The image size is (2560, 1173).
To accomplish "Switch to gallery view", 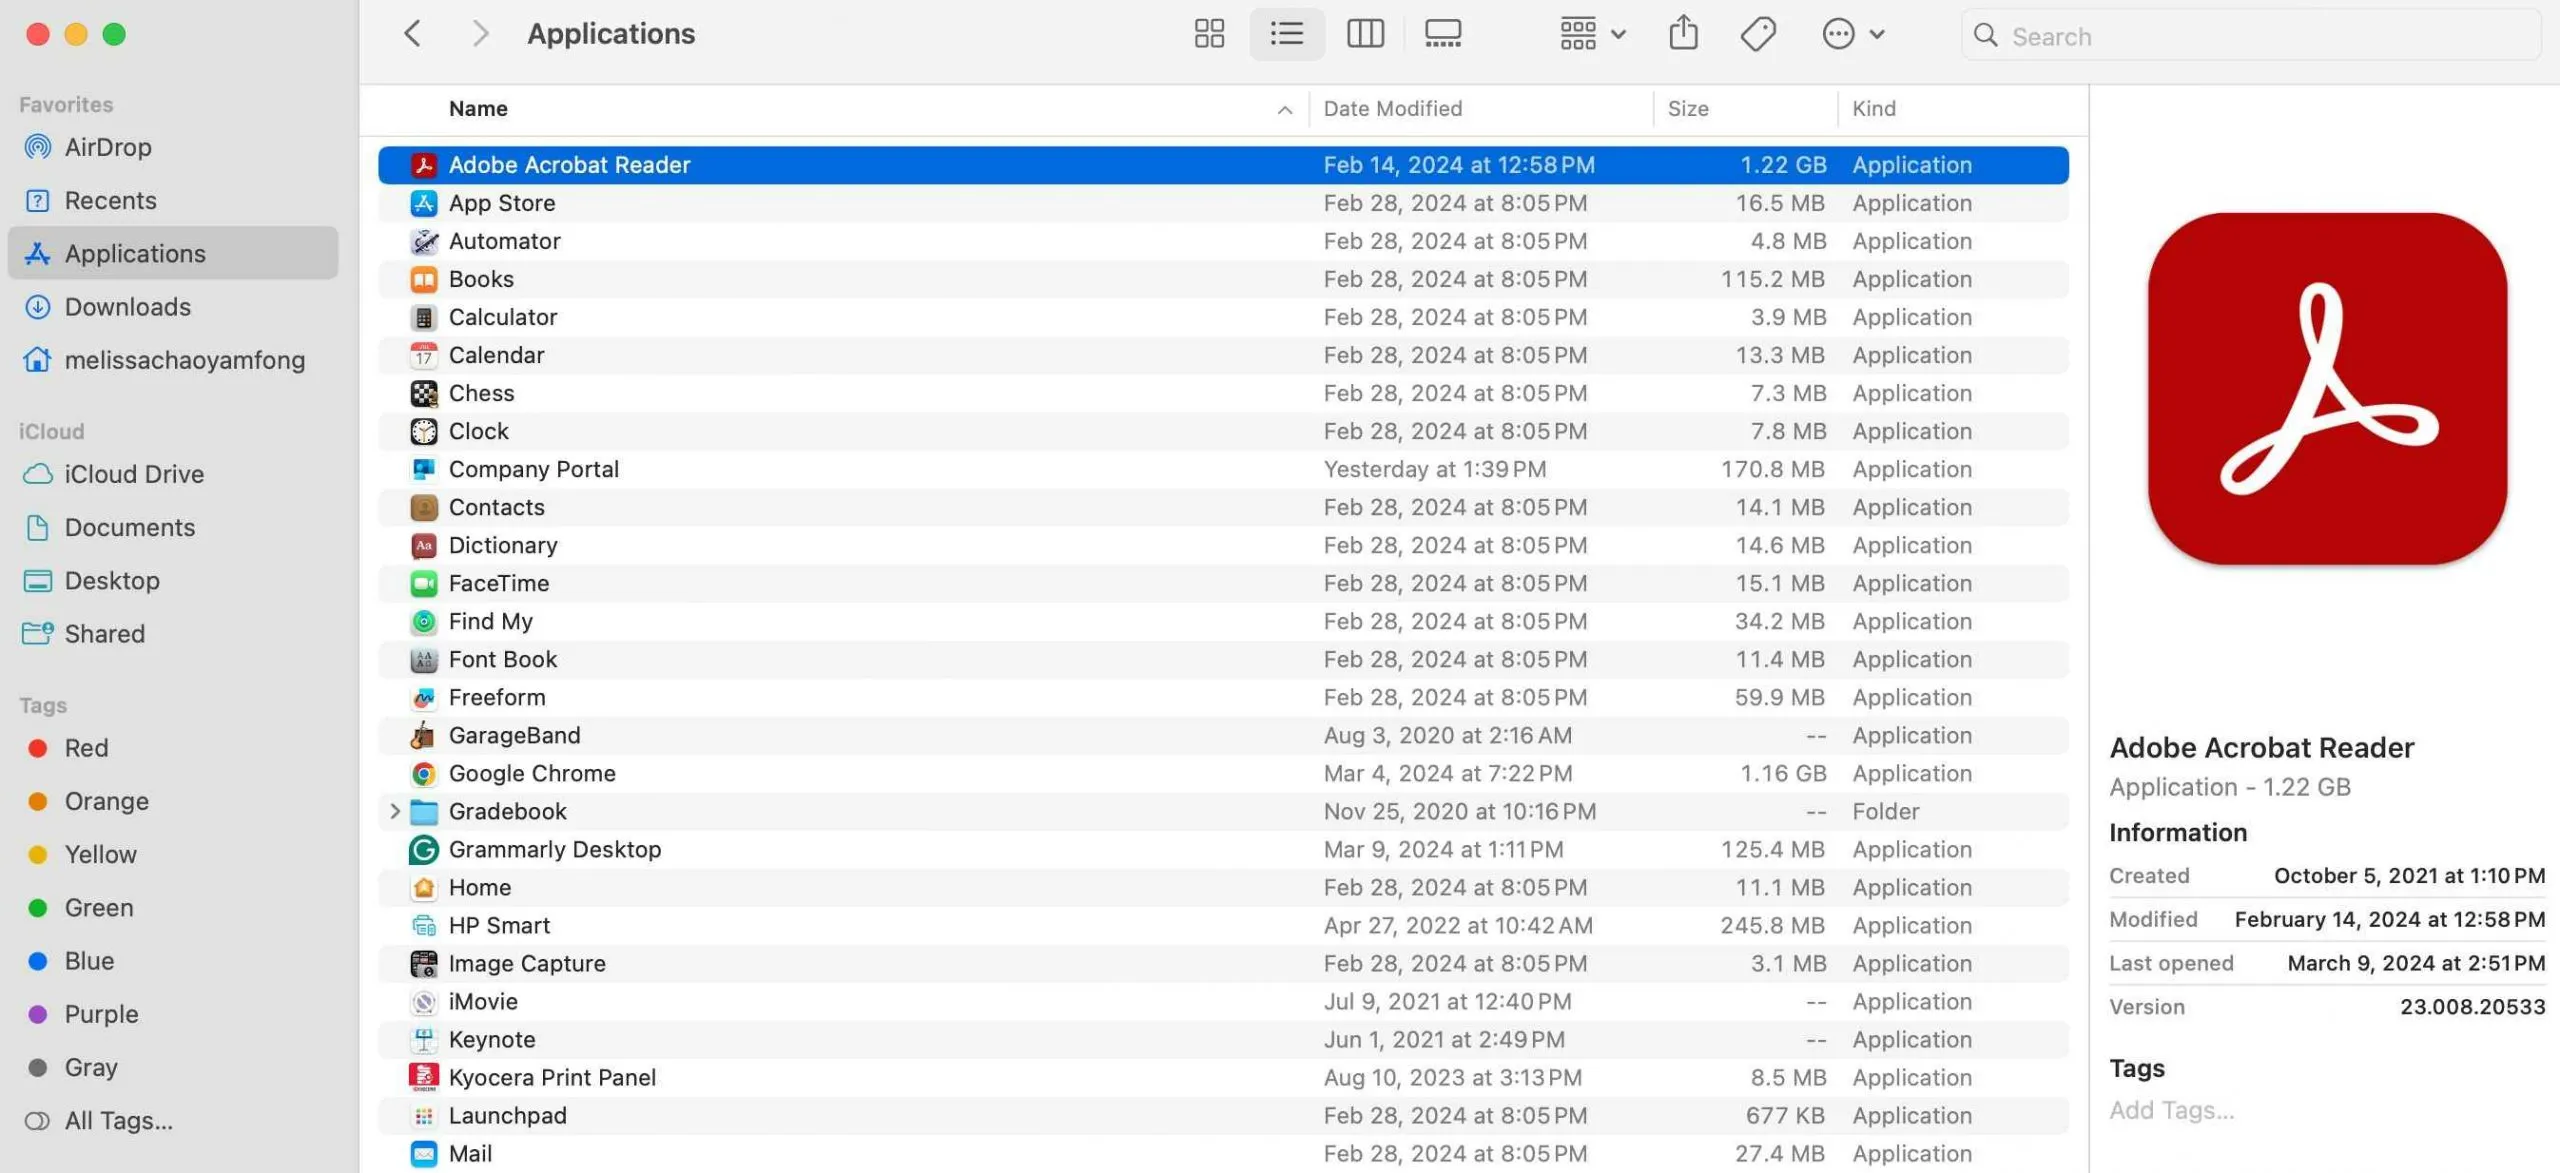I will (x=1441, y=33).
